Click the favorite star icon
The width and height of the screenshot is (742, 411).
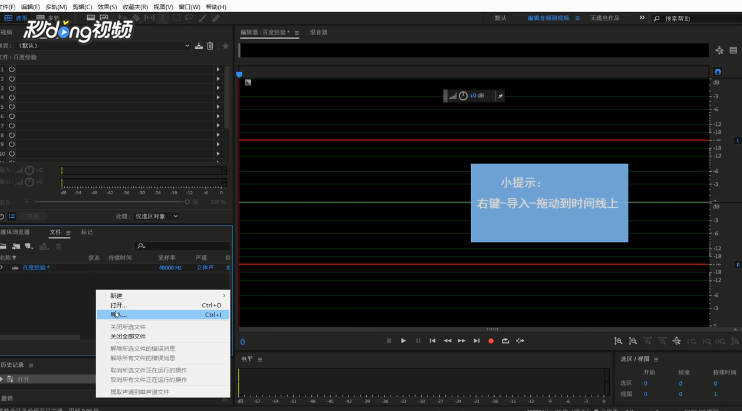[226, 46]
